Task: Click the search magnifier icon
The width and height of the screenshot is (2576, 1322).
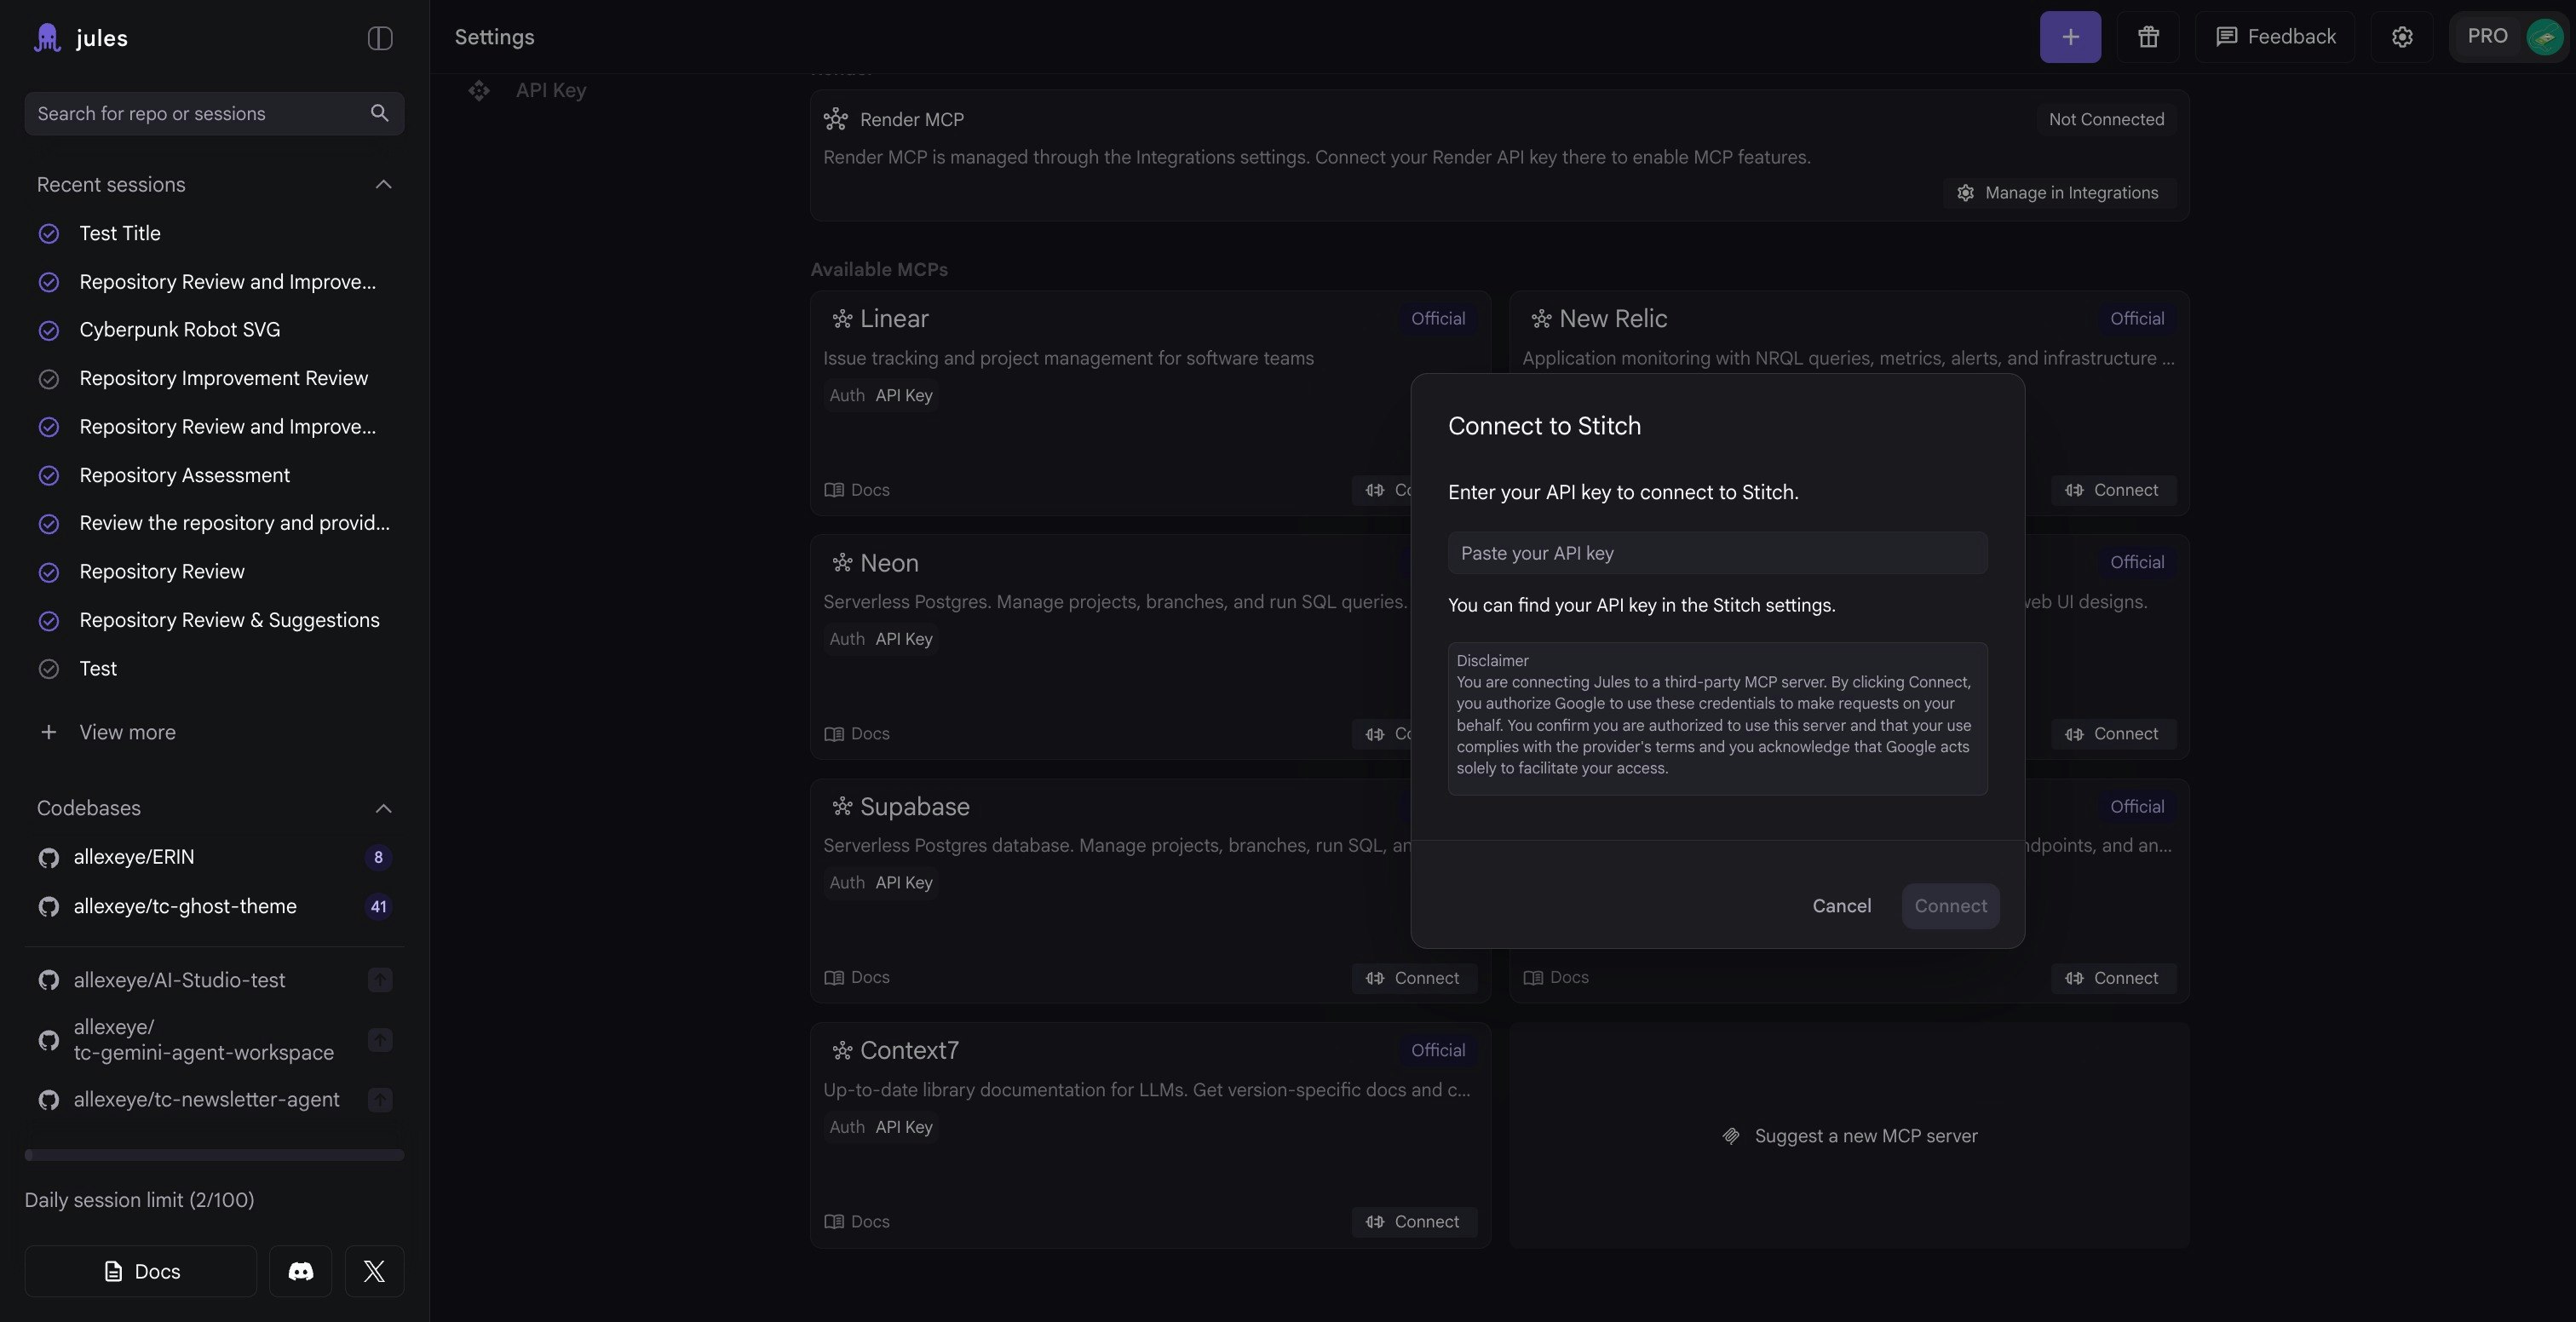Action: tap(379, 113)
